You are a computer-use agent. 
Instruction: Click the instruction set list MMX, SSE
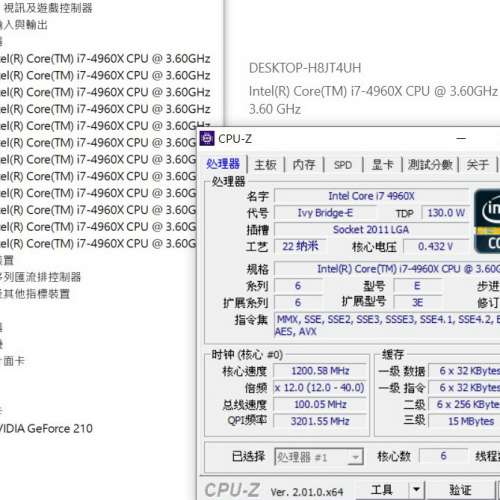point(387,325)
